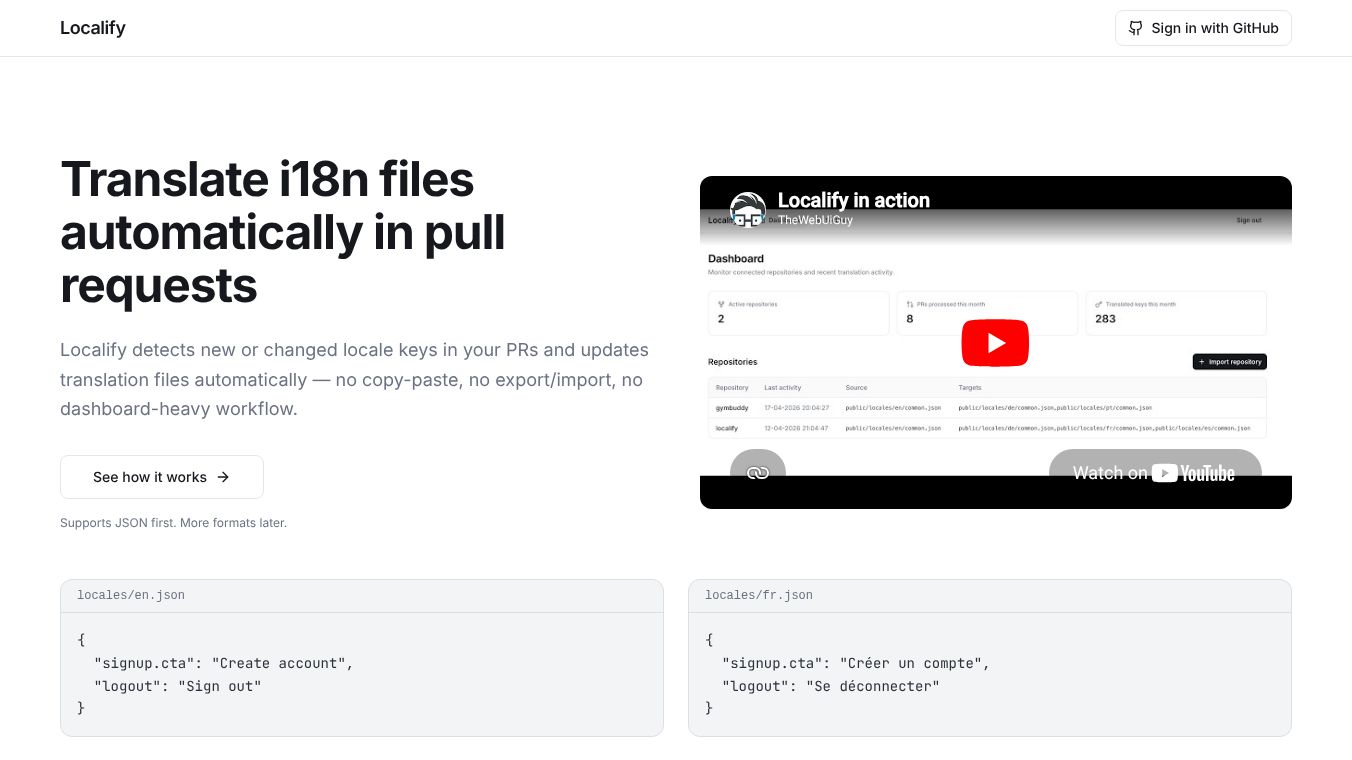1352x760 pixels.
Task: Open See how it works button
Action: [x=162, y=477]
